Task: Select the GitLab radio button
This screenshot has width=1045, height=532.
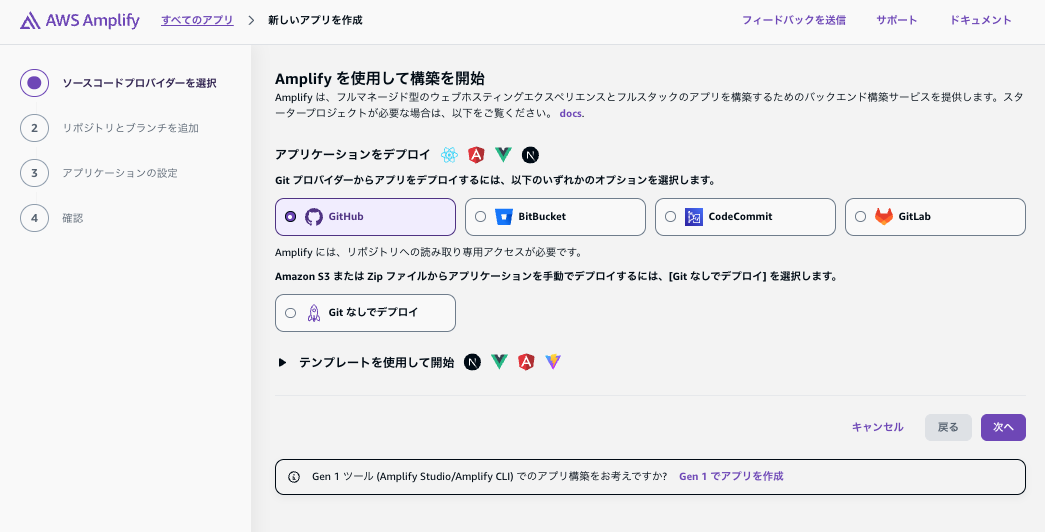Action: pos(860,217)
